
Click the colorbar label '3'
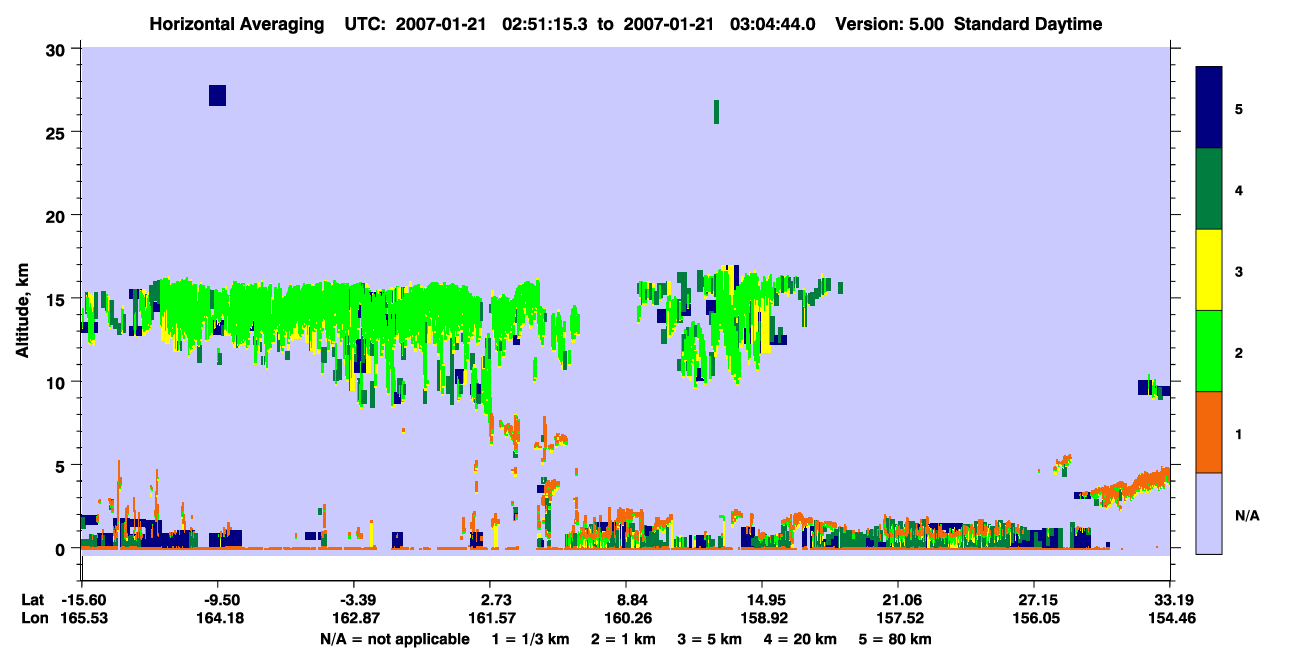coord(1239,270)
